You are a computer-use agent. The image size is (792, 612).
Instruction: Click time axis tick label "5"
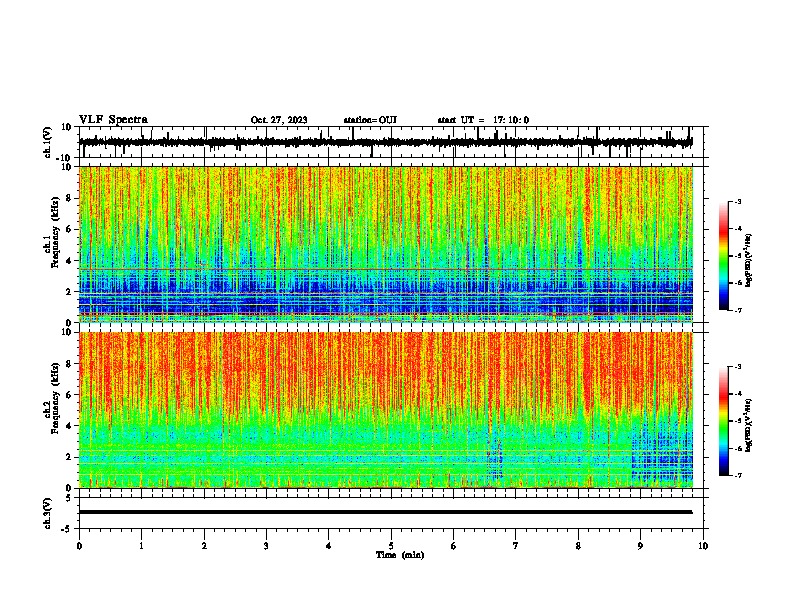(391, 545)
